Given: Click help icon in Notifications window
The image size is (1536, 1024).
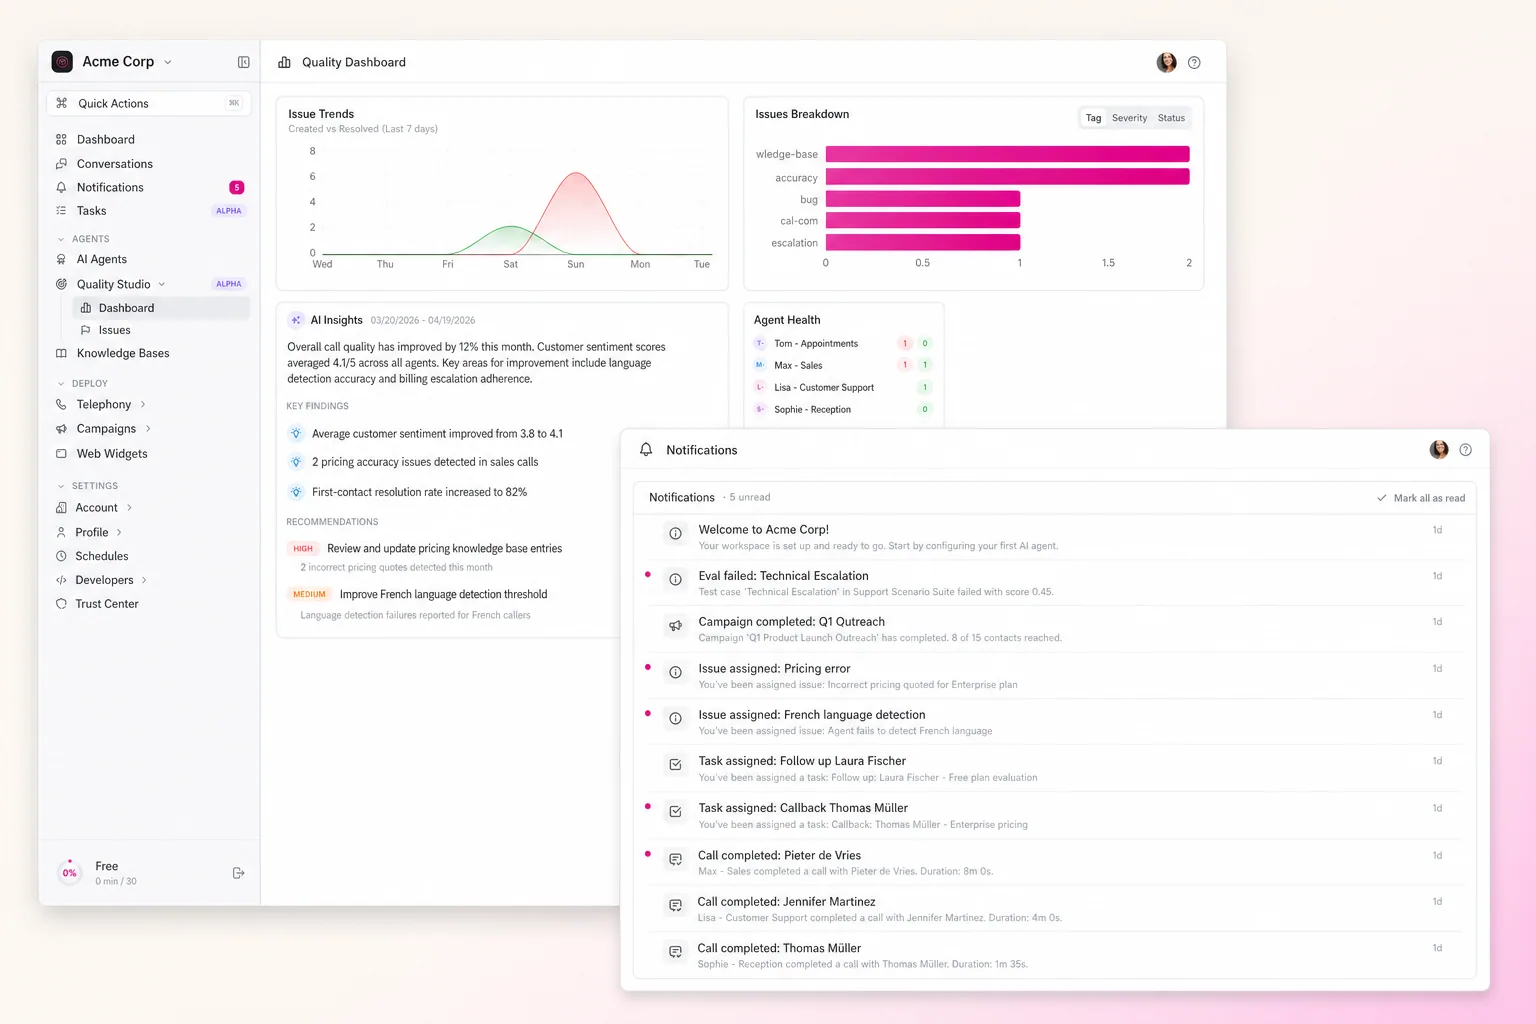Looking at the screenshot, I should [x=1465, y=450].
